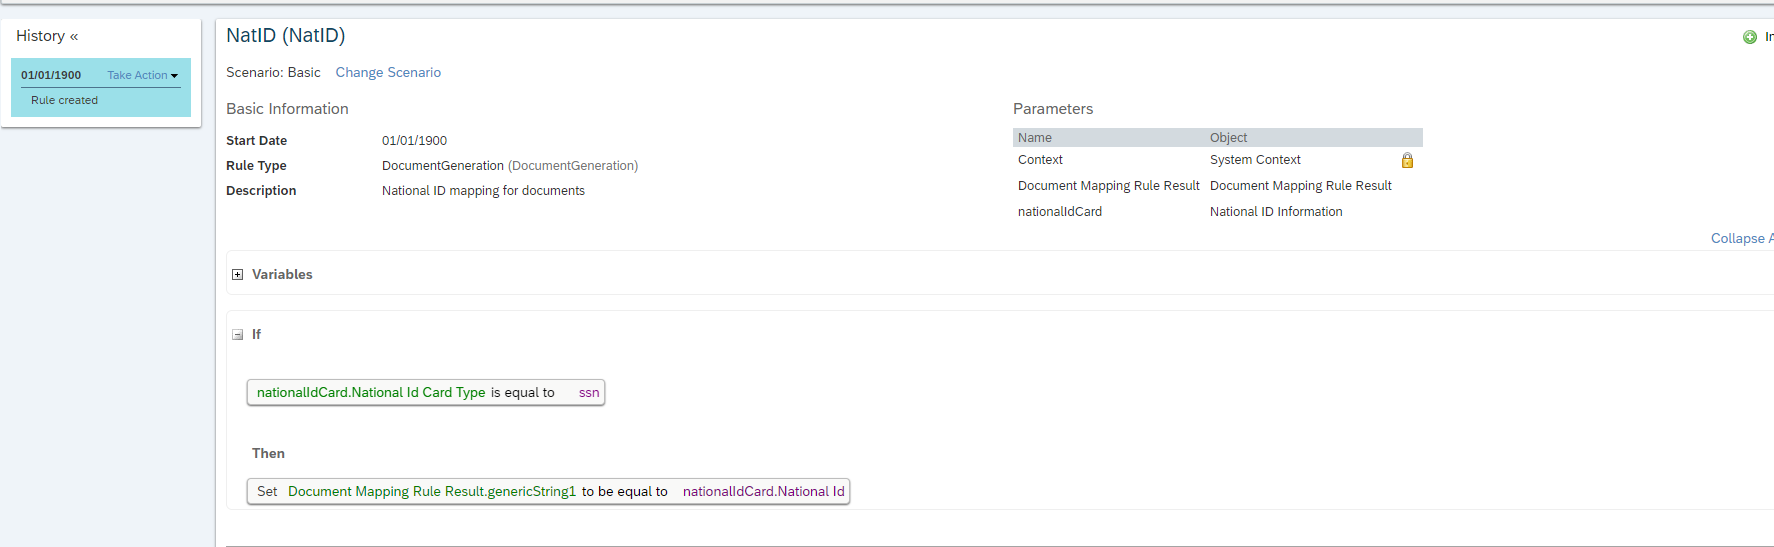Click the Name column header in Parameters
The image size is (1774, 547).
tap(1035, 138)
